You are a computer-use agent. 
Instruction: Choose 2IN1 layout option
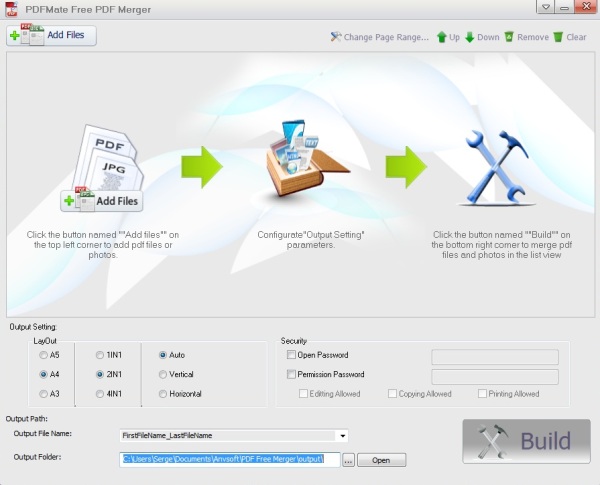[109, 374]
